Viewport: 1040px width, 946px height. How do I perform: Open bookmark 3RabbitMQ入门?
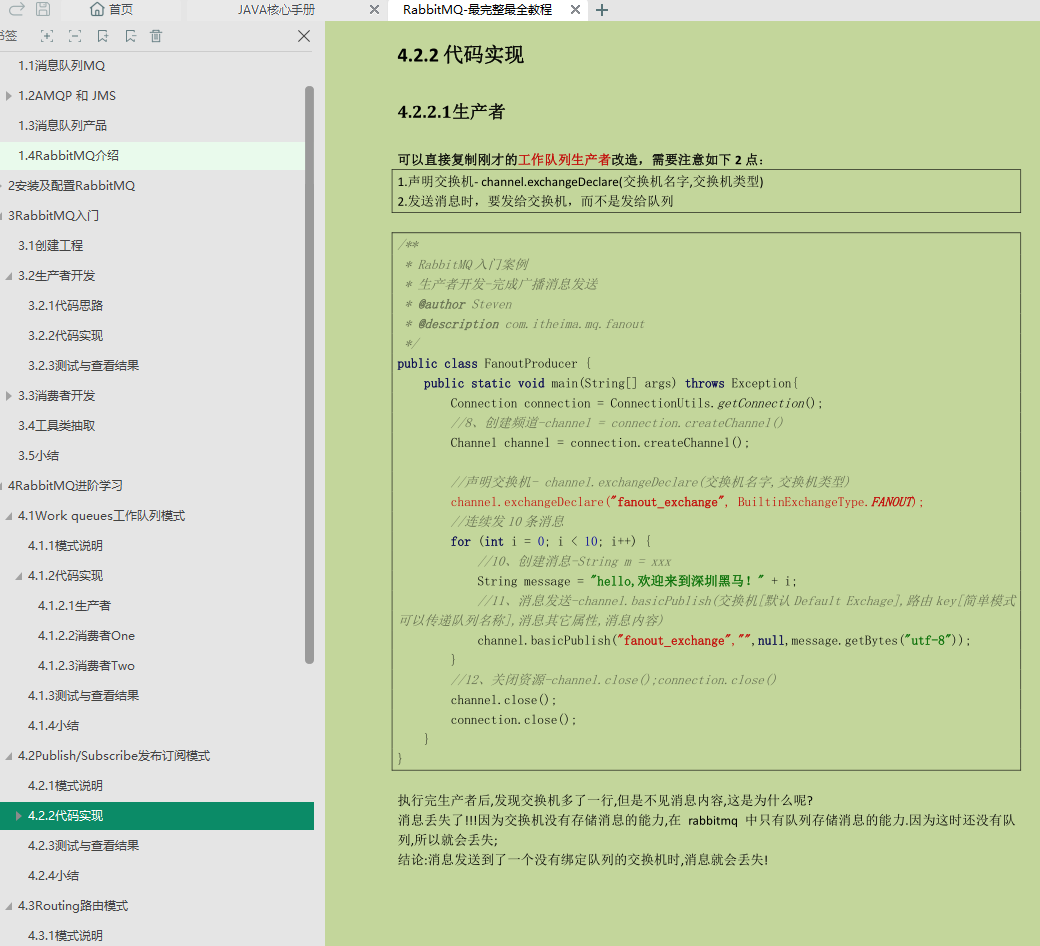(54, 216)
